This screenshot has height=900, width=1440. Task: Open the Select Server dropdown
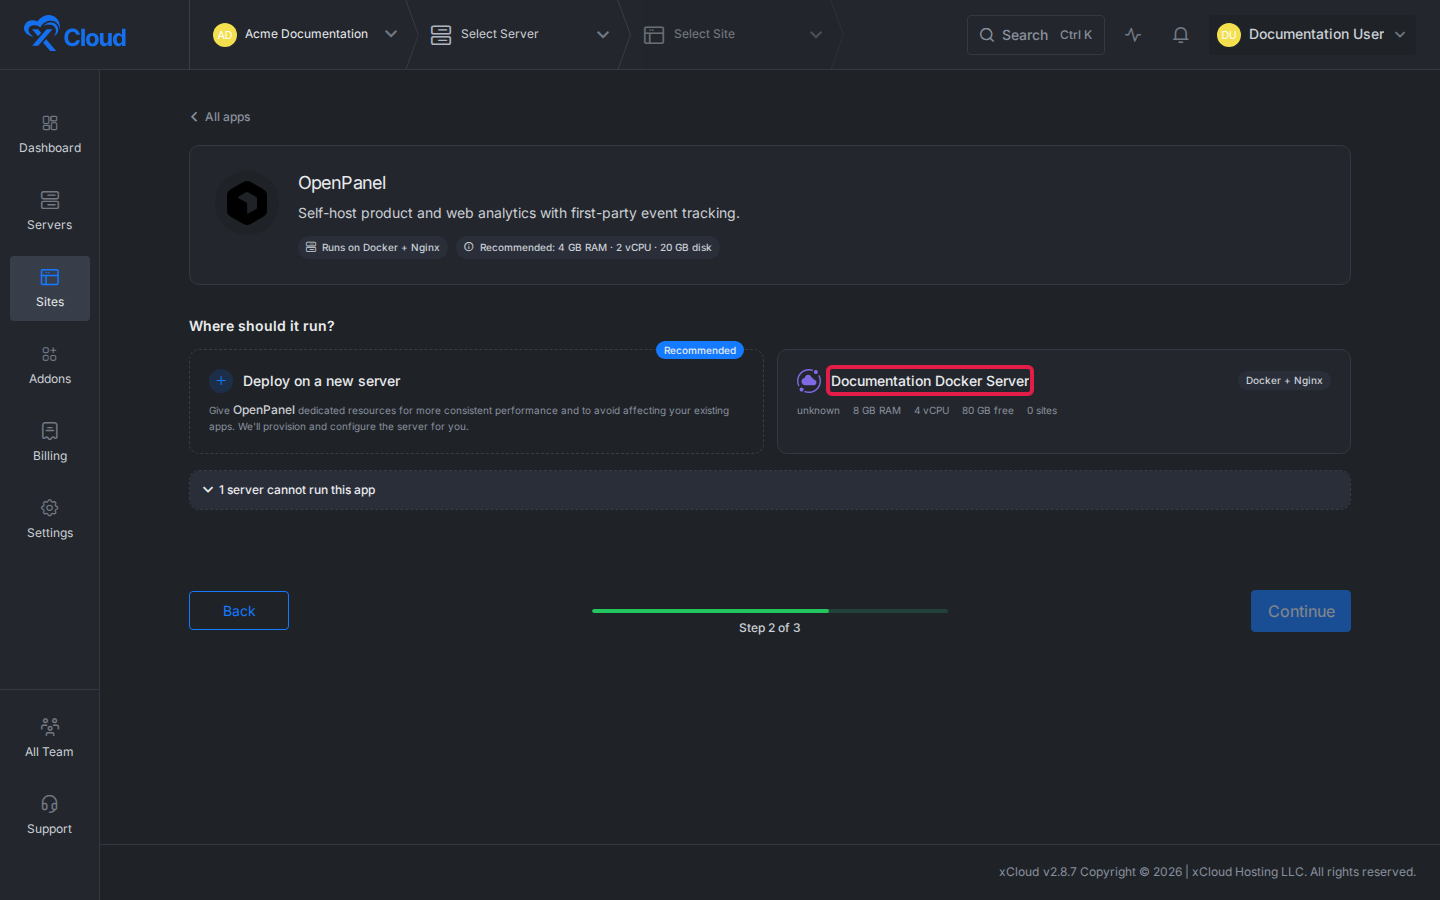point(520,34)
